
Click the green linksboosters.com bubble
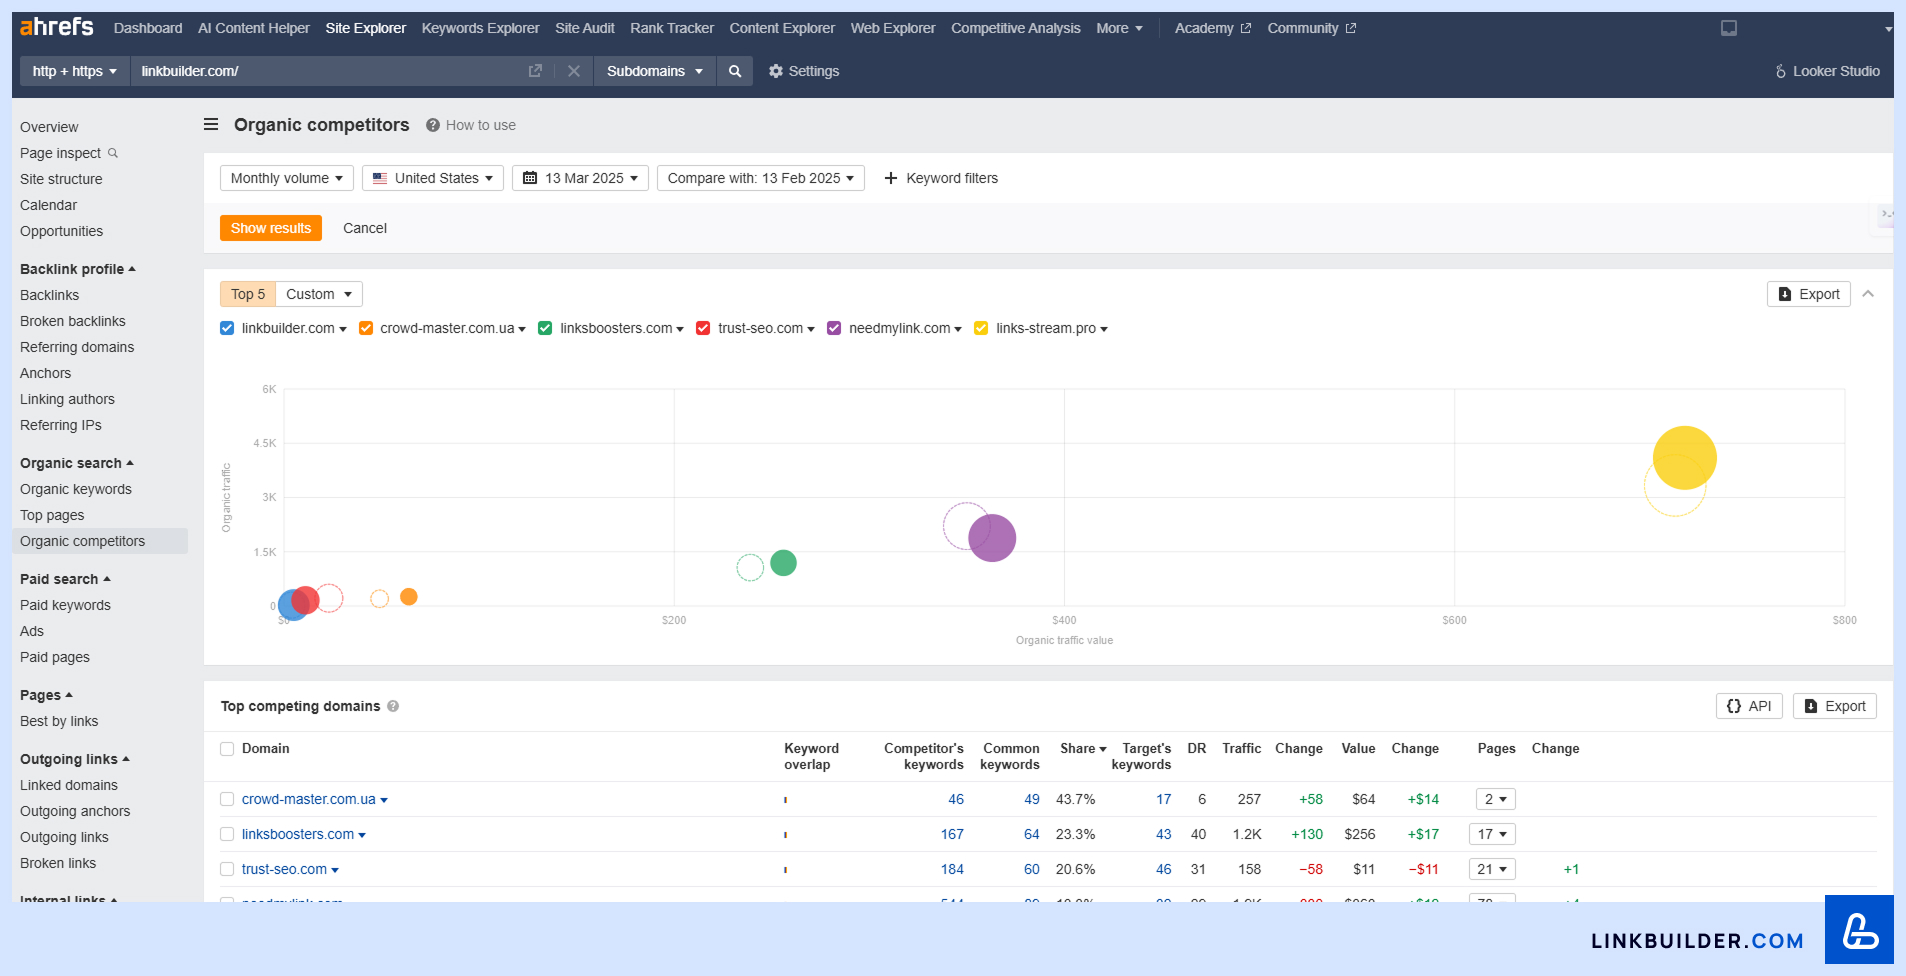[784, 563]
